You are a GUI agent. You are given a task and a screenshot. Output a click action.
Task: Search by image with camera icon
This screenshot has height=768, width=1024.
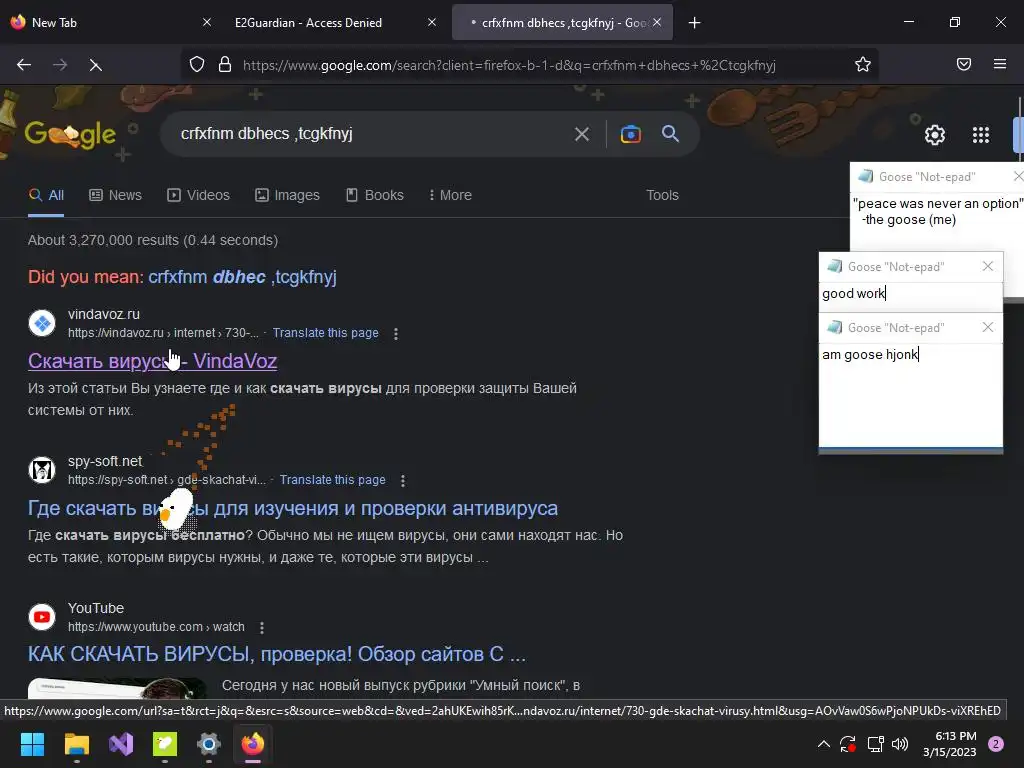[630, 134]
